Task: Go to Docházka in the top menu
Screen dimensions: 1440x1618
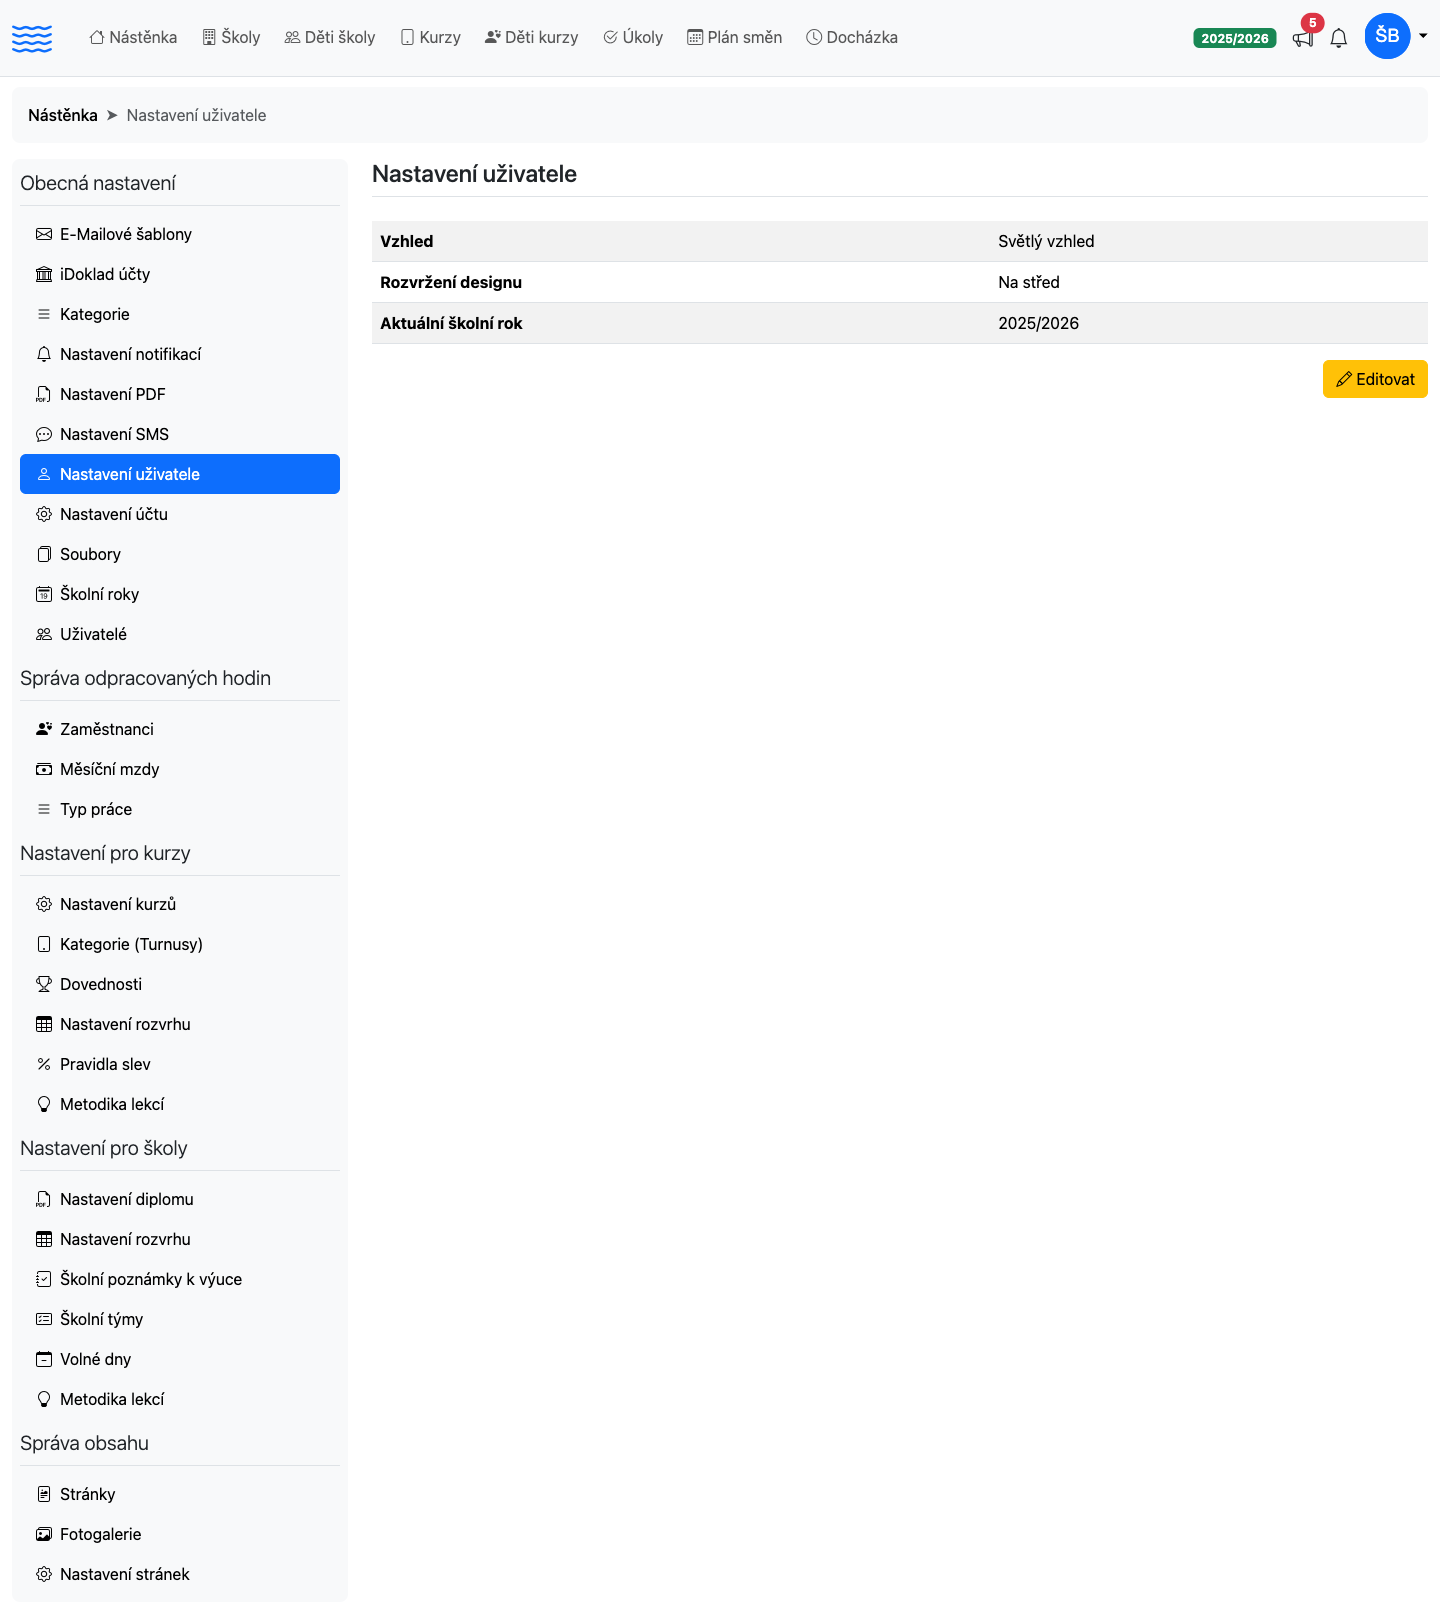Action: (852, 37)
